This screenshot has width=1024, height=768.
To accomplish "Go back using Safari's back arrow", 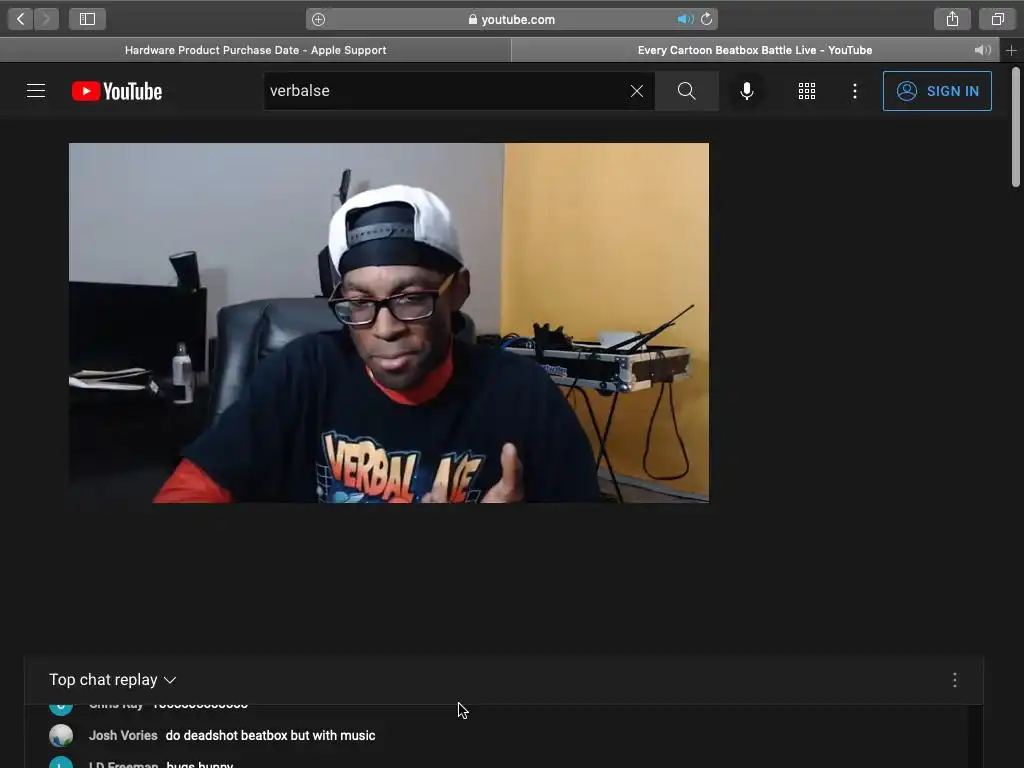I will [21, 19].
